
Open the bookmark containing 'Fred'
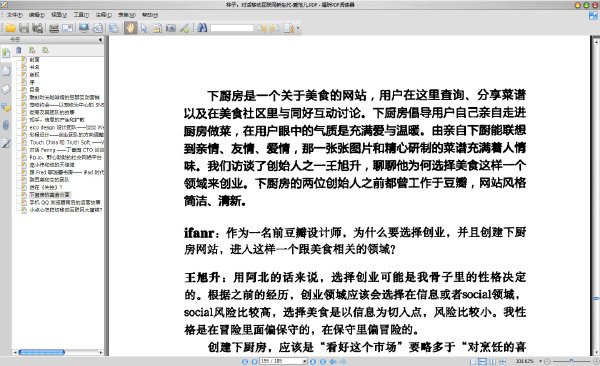click(66, 172)
